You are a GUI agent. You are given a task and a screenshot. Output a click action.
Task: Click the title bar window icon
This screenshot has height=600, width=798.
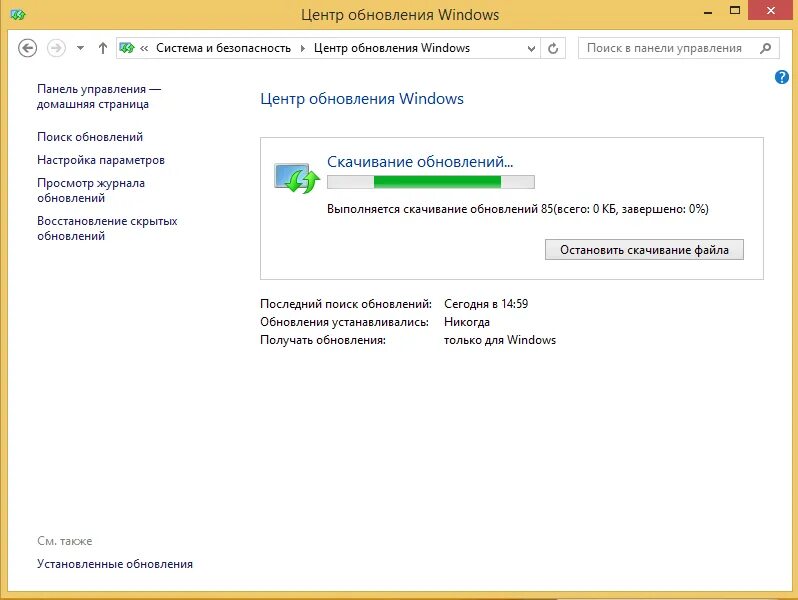18,15
